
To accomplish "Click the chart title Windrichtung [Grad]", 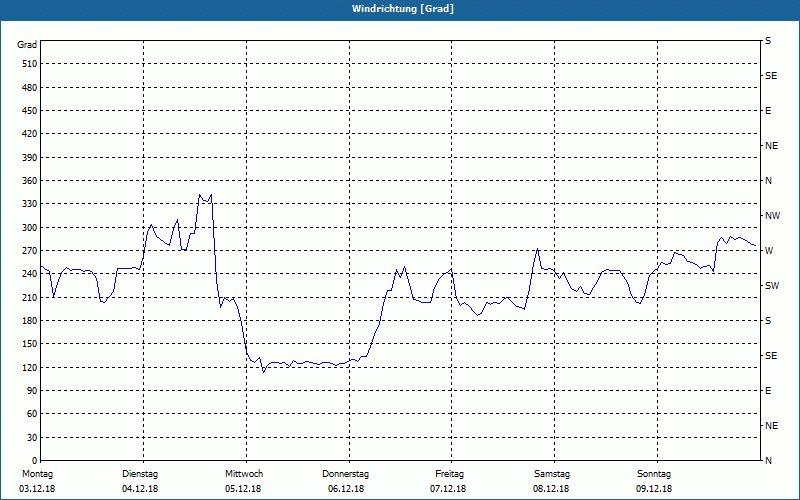I will click(403, 9).
